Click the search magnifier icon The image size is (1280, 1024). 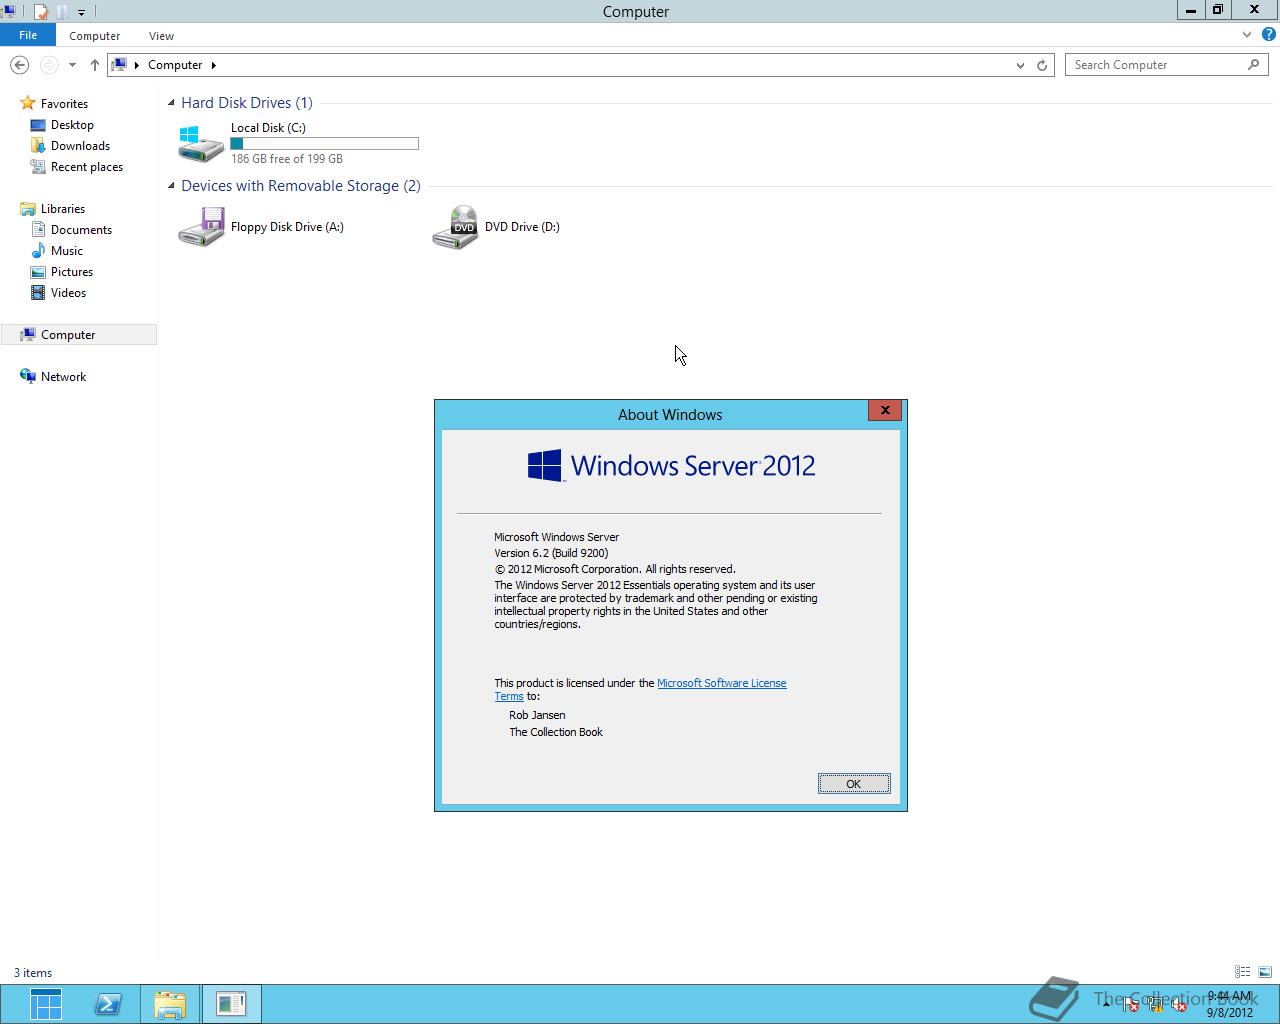click(1254, 65)
